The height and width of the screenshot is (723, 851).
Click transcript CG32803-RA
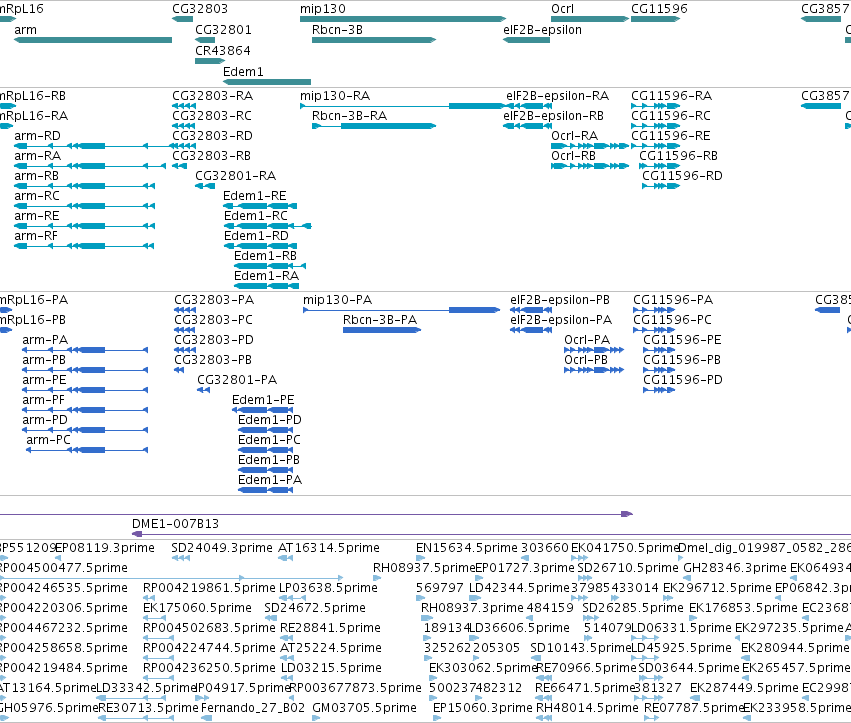[184, 106]
